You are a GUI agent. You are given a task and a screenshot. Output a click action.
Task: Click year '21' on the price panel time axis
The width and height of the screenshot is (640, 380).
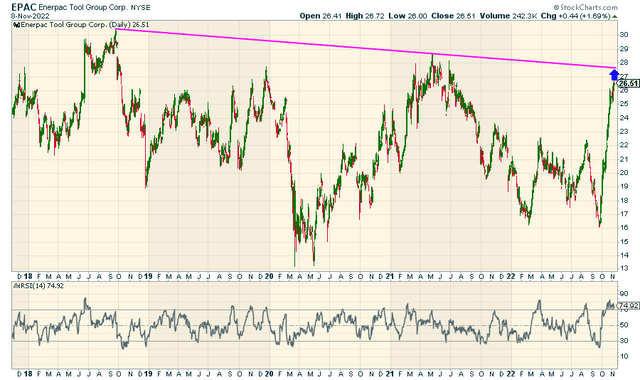coord(390,276)
